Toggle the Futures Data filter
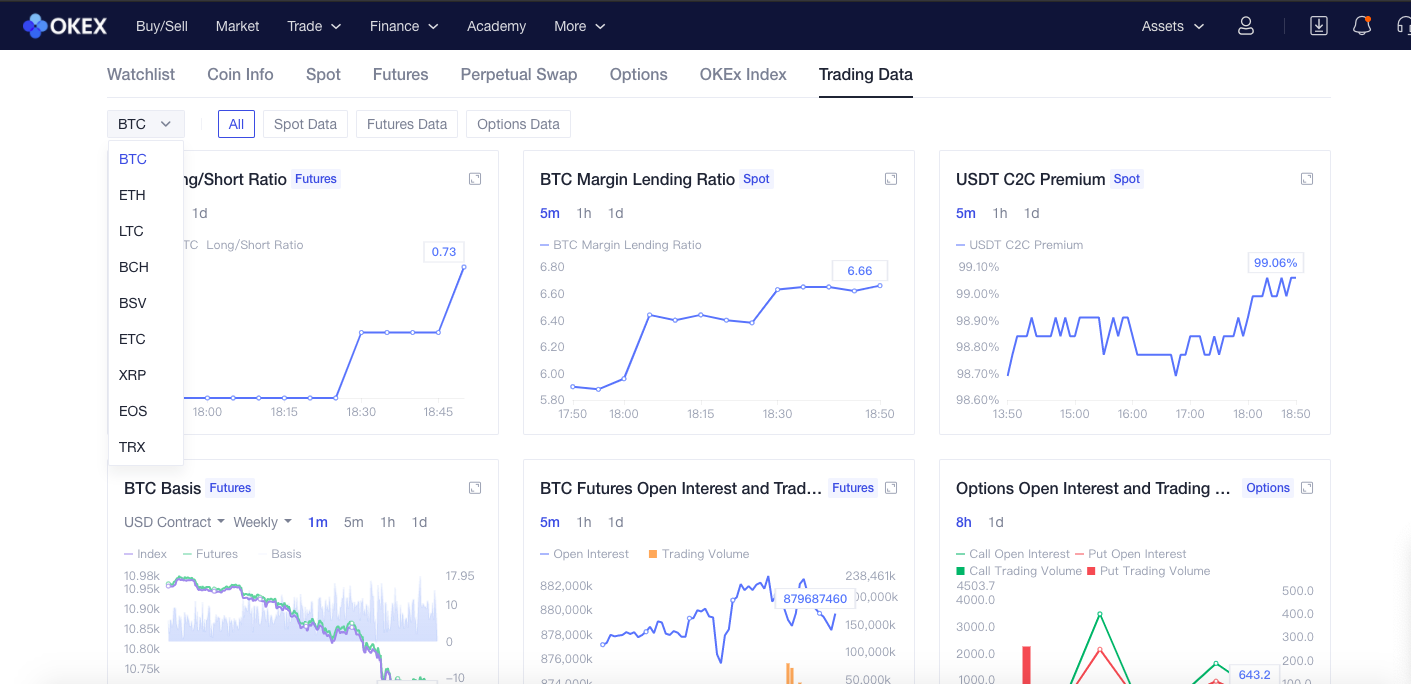Image resolution: width=1411 pixels, height=684 pixels. [407, 124]
